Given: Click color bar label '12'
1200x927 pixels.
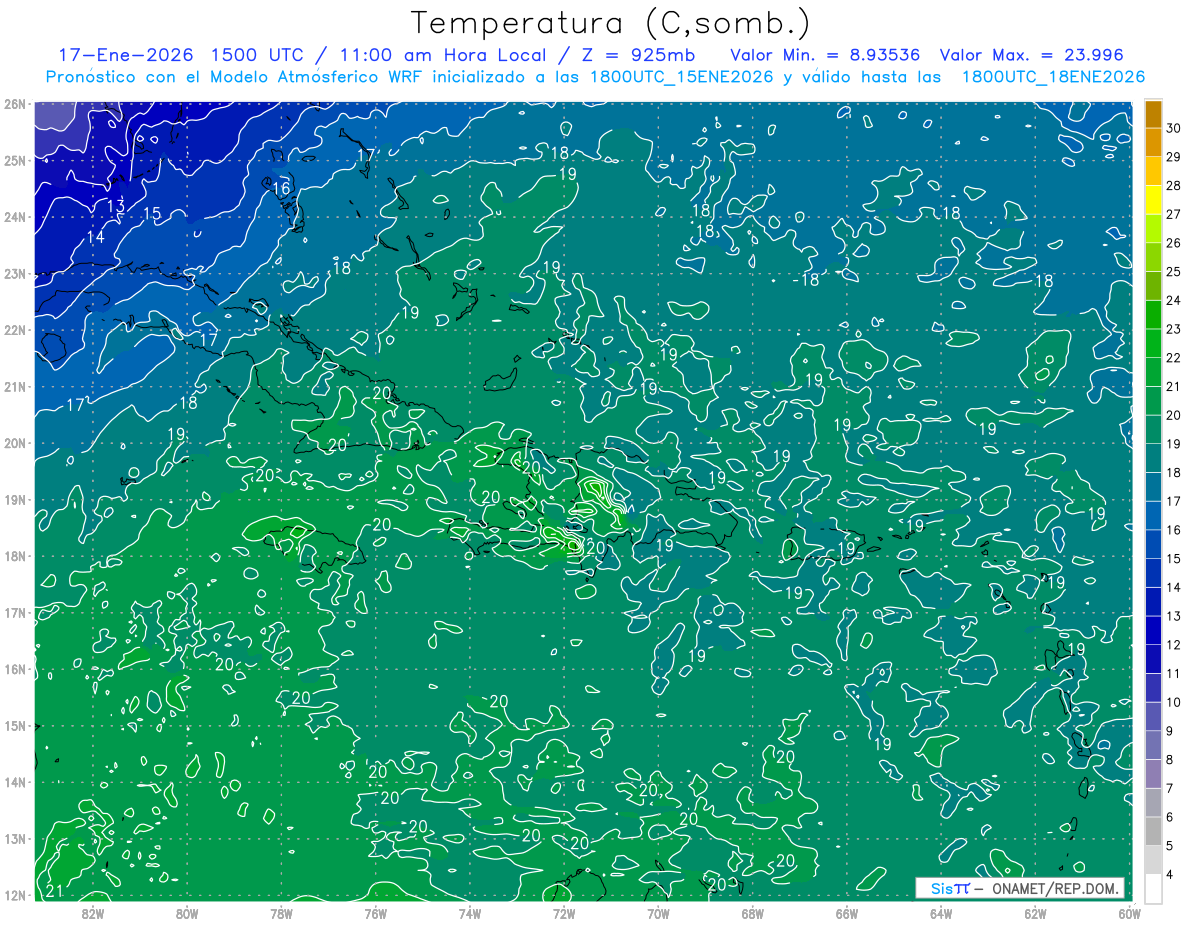Looking at the screenshot, I should [1173, 645].
